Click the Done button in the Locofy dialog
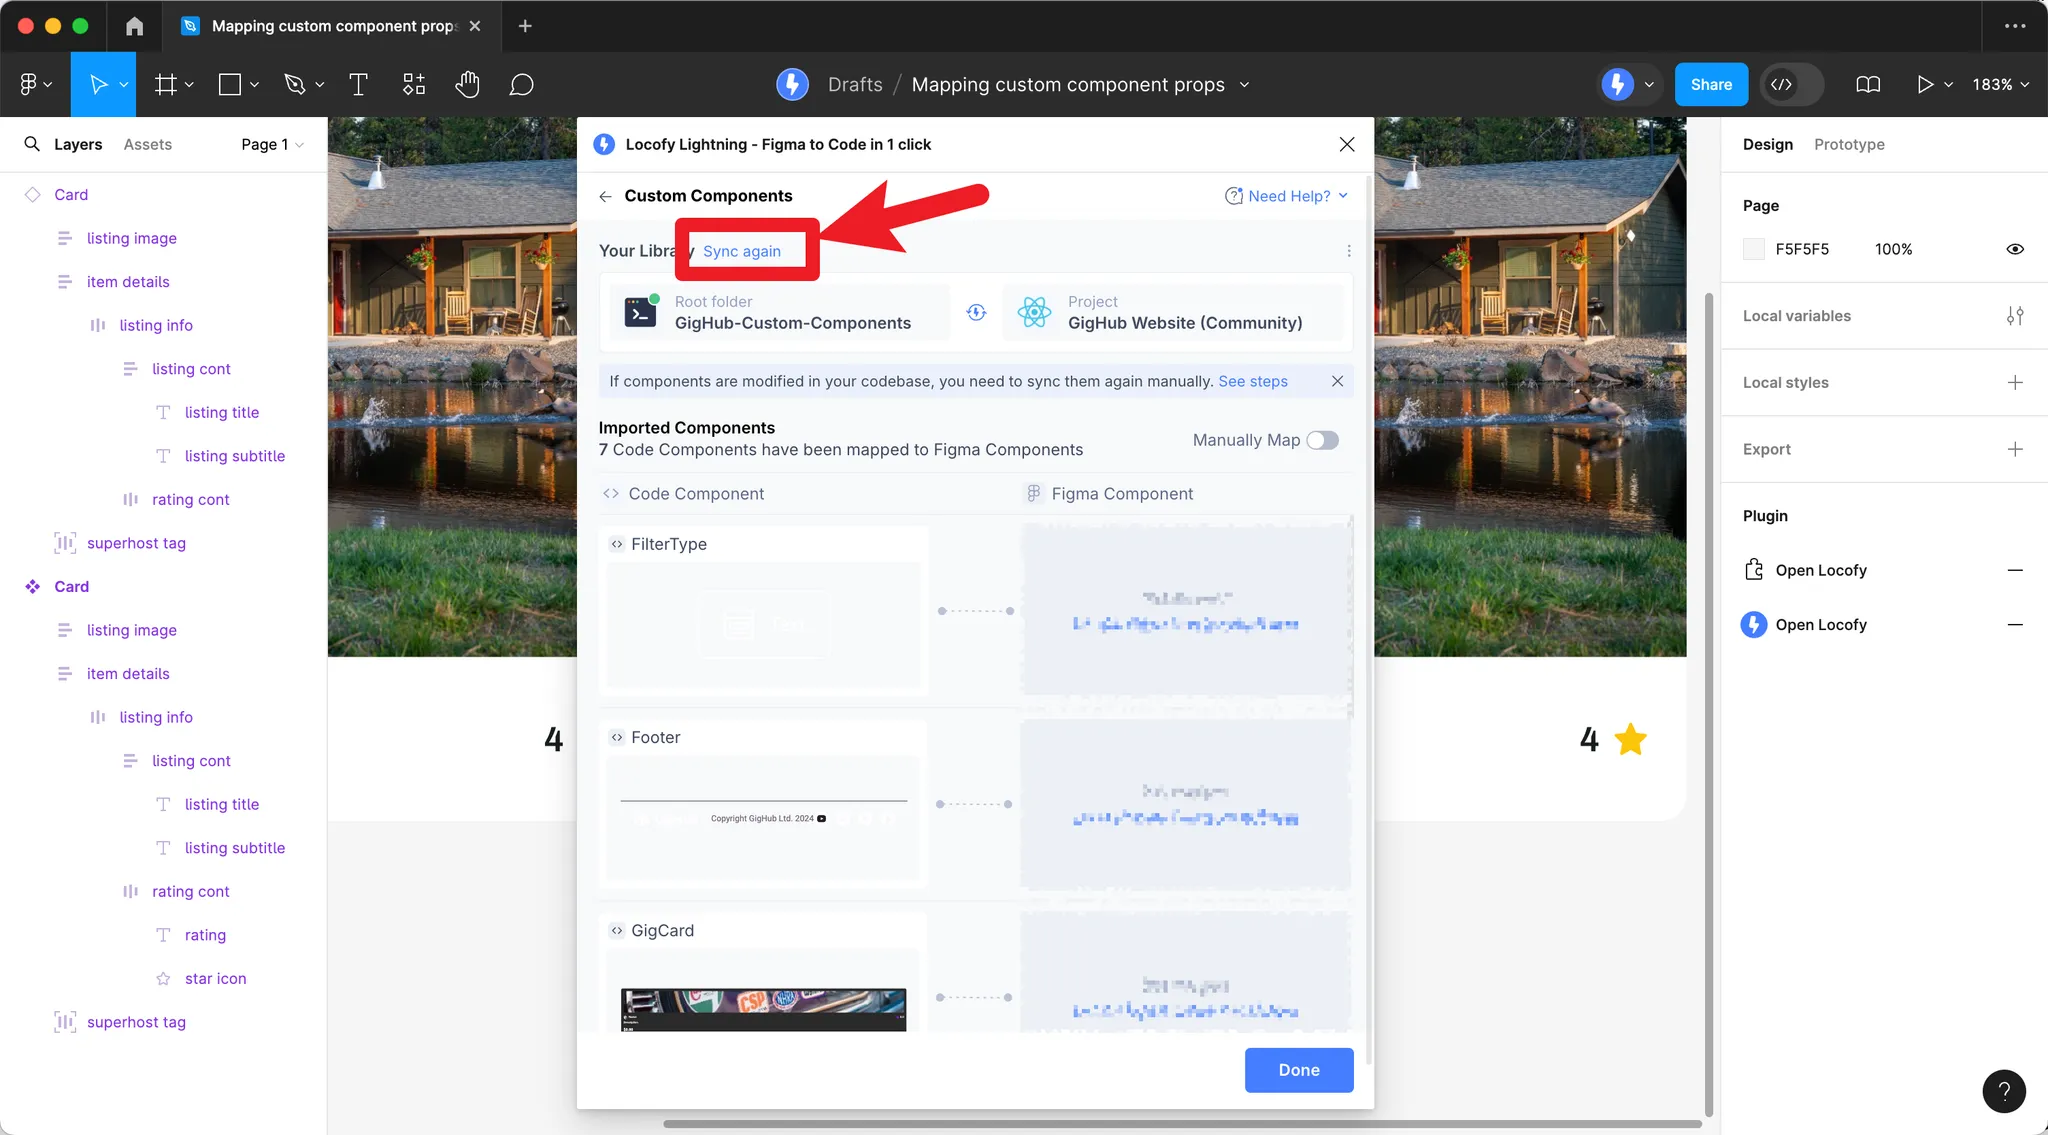 point(1298,1070)
